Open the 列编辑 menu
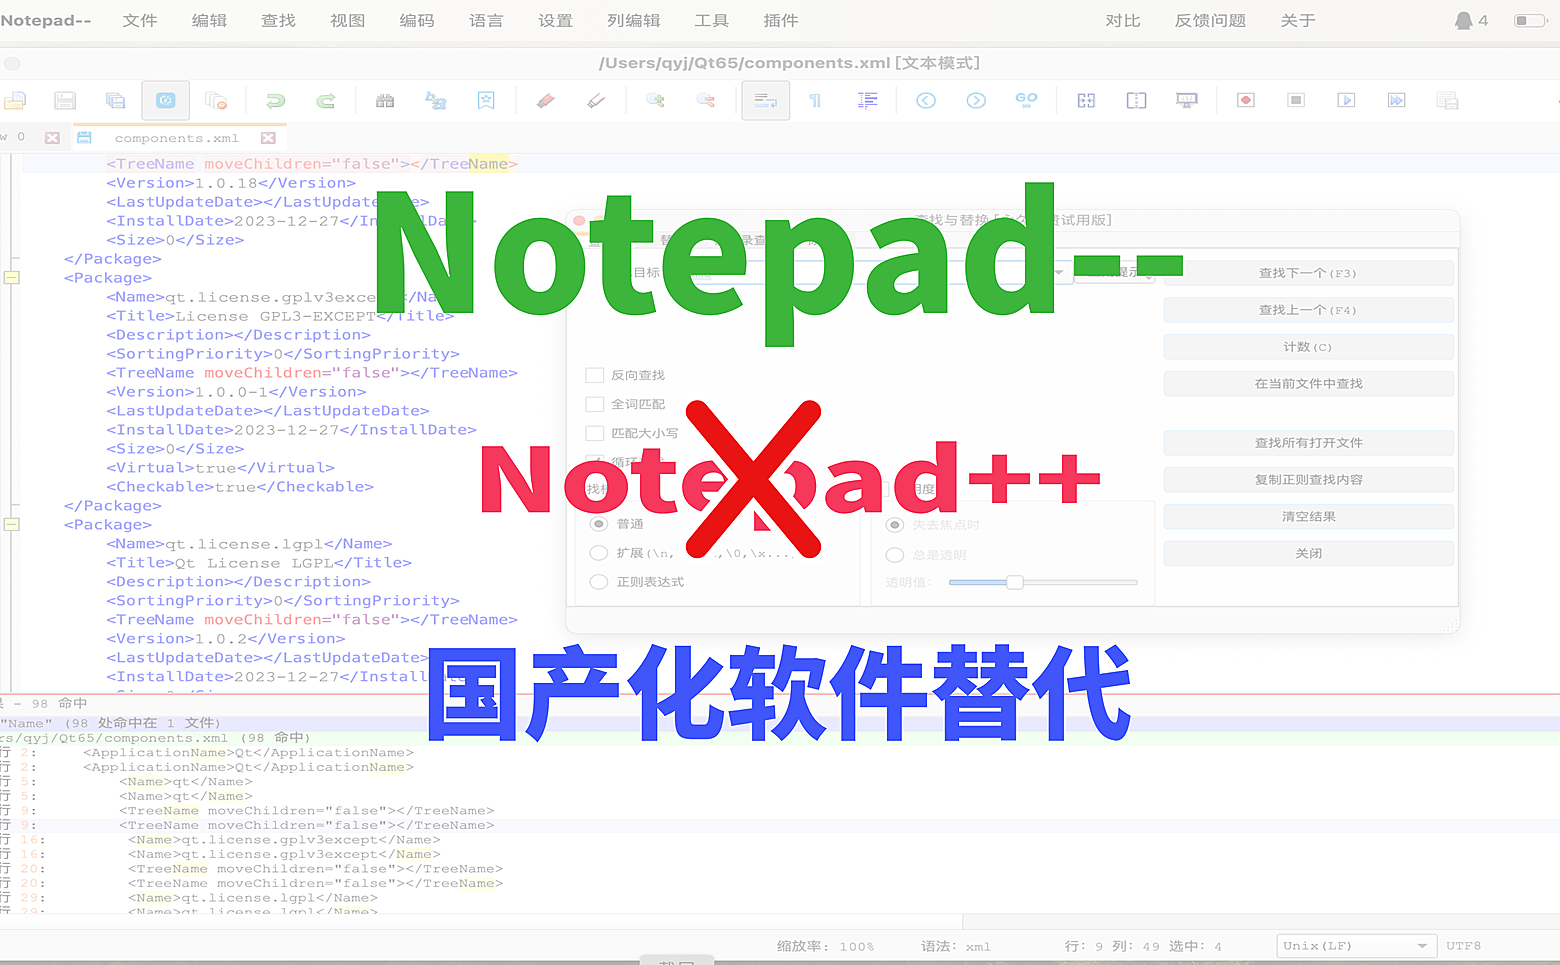Viewport: 1560px width, 965px height. coord(633,20)
